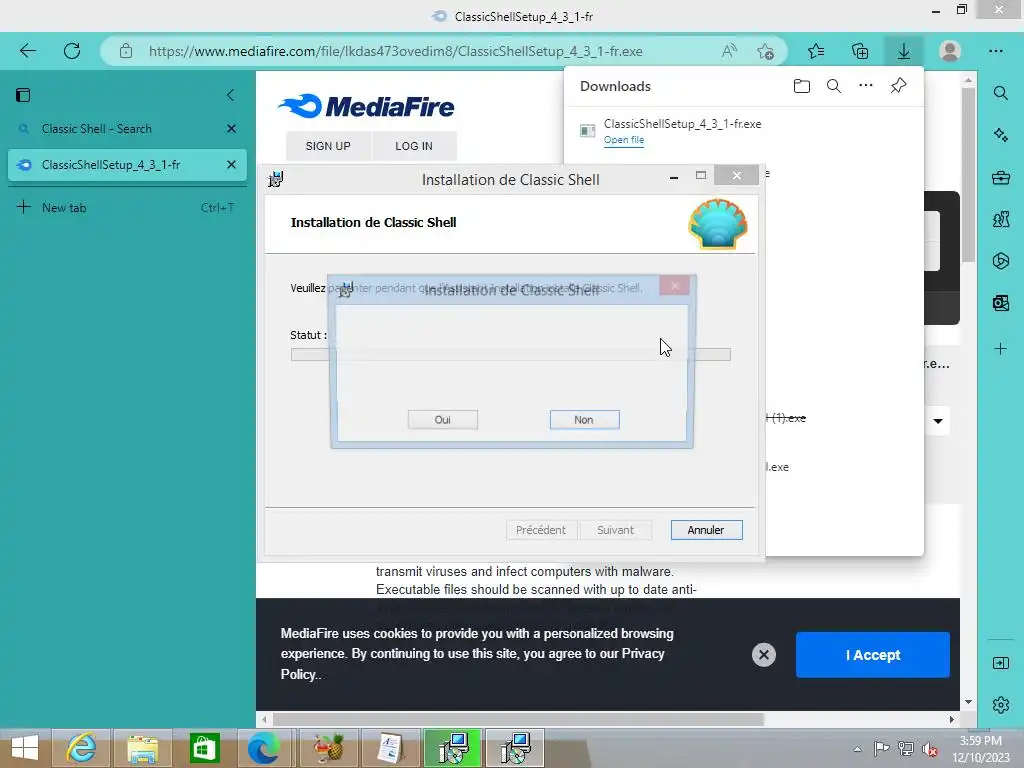This screenshot has height=768, width=1024.
Task: Open Edge Settings and more menu
Action: pos(995,51)
